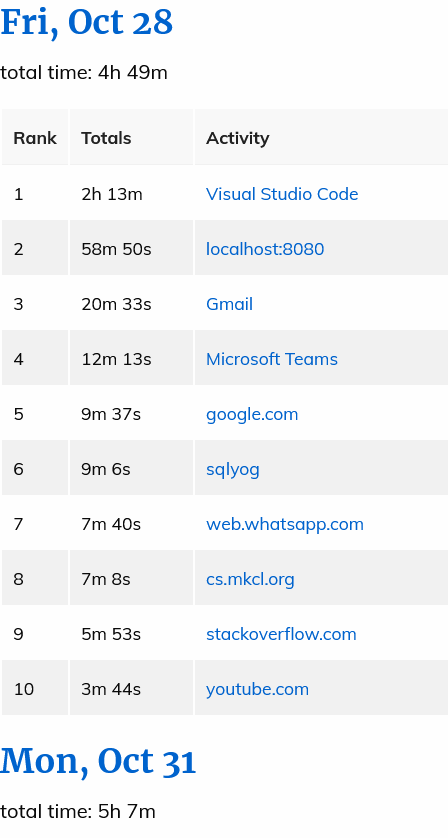Click the Fri, Oct 28 heading

[87, 23]
